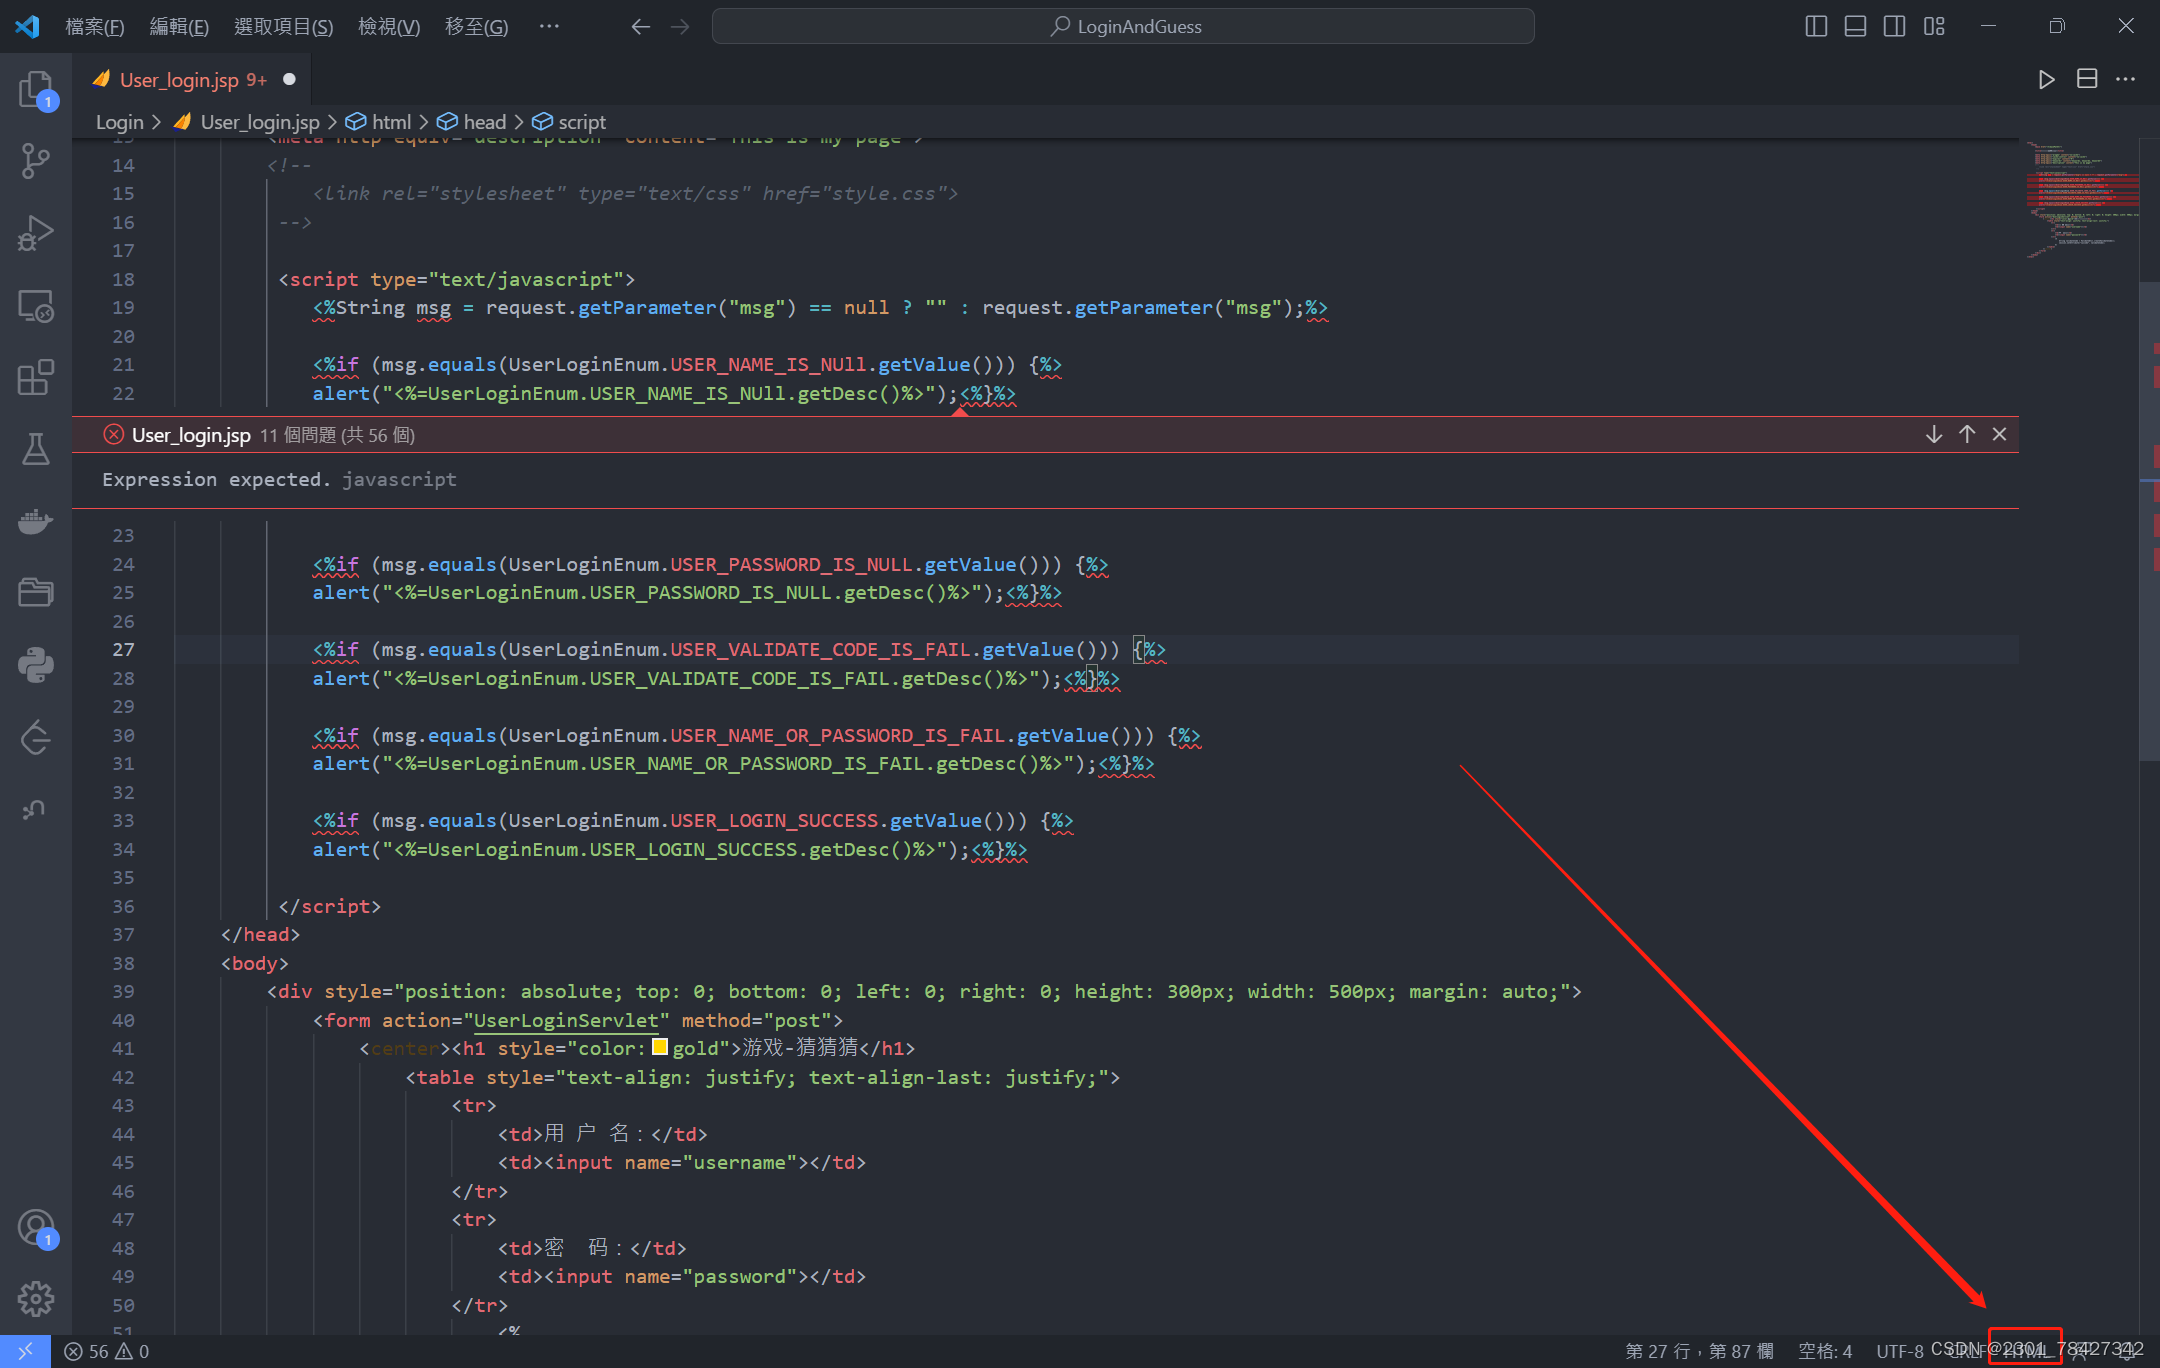Open the 檔案(F) menu
2160x1368 pixels.
click(x=95, y=26)
